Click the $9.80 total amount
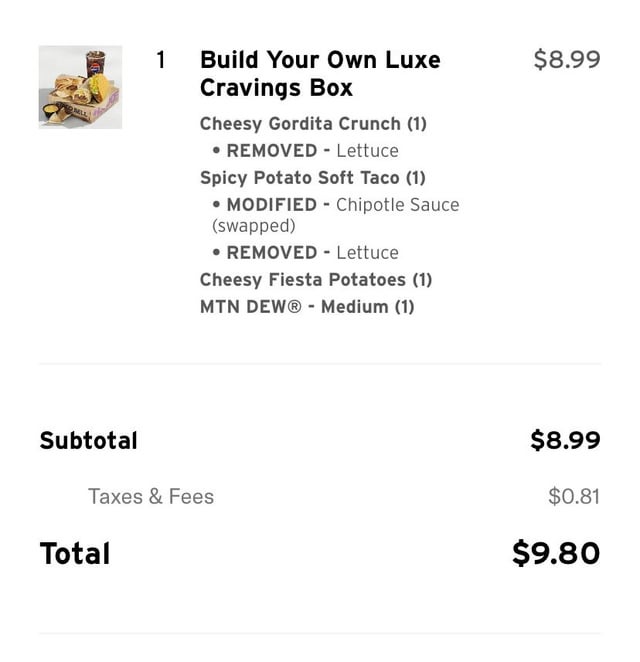This screenshot has width=640, height=662. (x=556, y=554)
